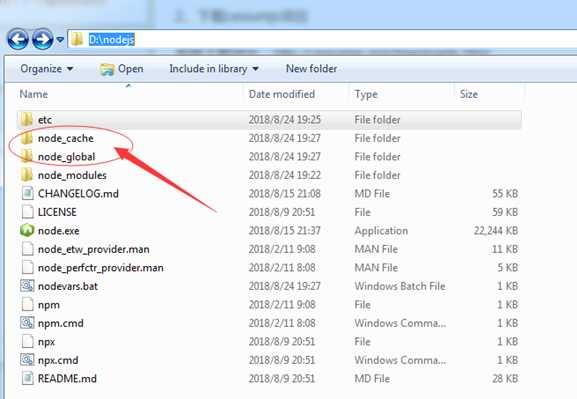Select the file name LICENSE
This screenshot has height=399, width=577.
pos(57,212)
